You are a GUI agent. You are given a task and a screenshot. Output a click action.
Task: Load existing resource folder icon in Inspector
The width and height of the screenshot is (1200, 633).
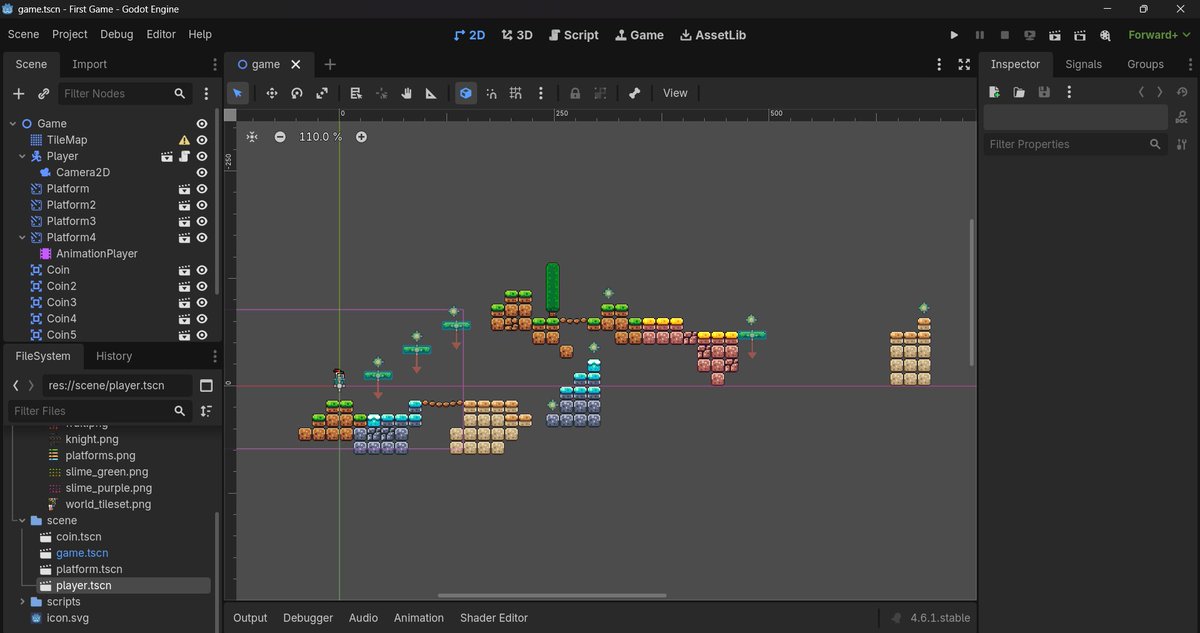pyautogui.click(x=1019, y=92)
